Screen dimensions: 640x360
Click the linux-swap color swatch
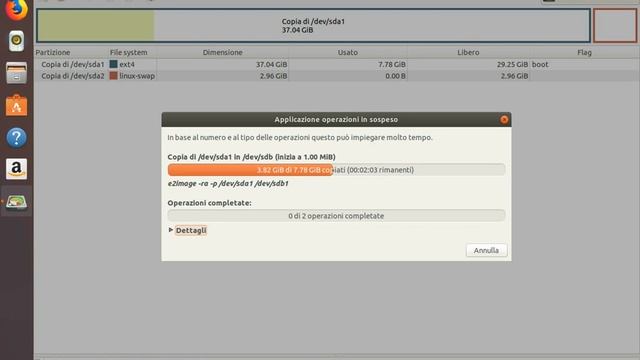click(x=113, y=76)
